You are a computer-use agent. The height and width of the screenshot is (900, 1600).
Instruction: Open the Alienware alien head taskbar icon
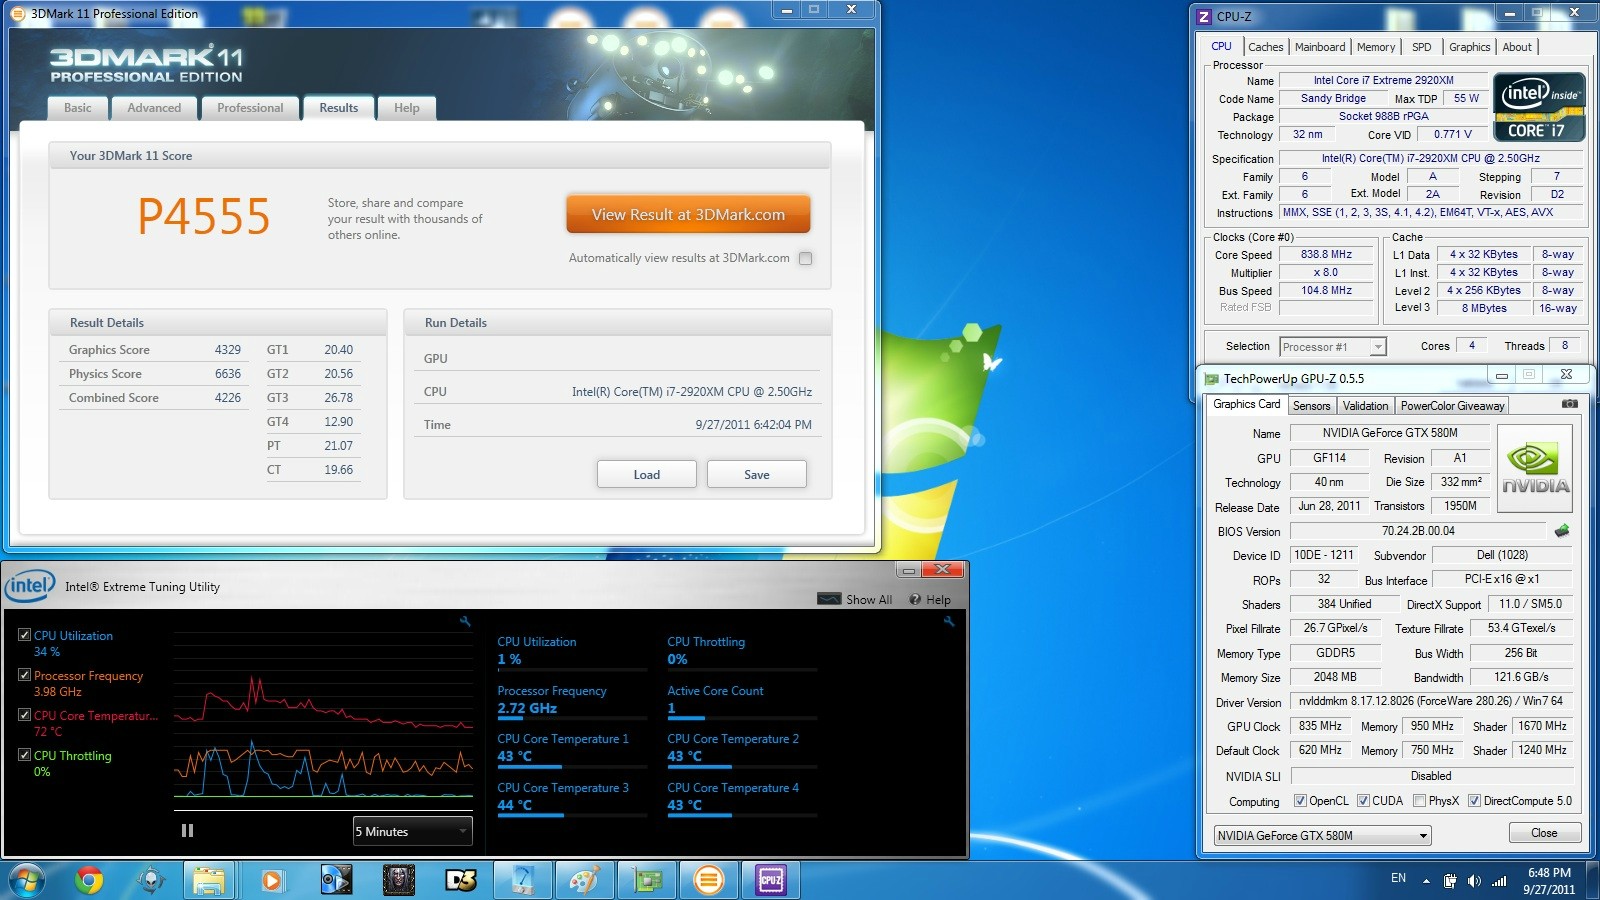[x=151, y=880]
